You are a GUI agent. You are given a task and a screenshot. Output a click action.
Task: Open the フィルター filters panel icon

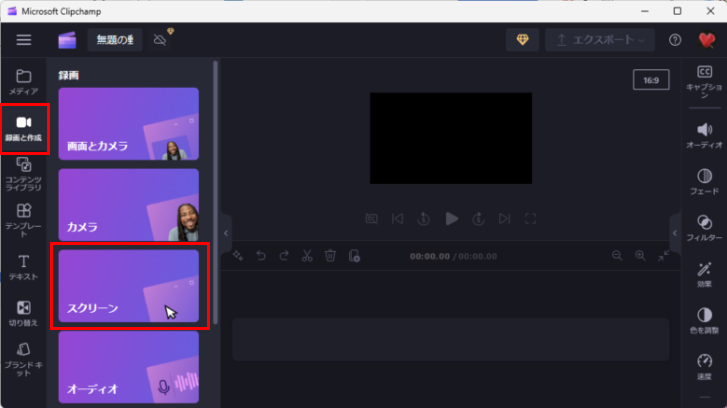point(704,227)
